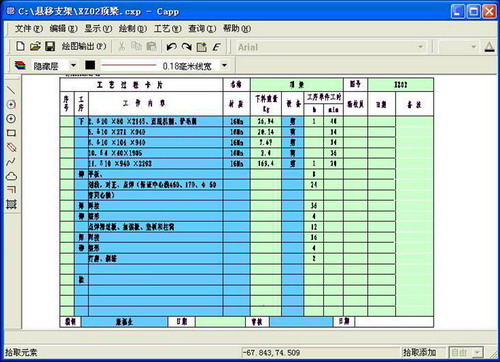
Task: Select the rectangle drawing tool
Action: click(11, 133)
